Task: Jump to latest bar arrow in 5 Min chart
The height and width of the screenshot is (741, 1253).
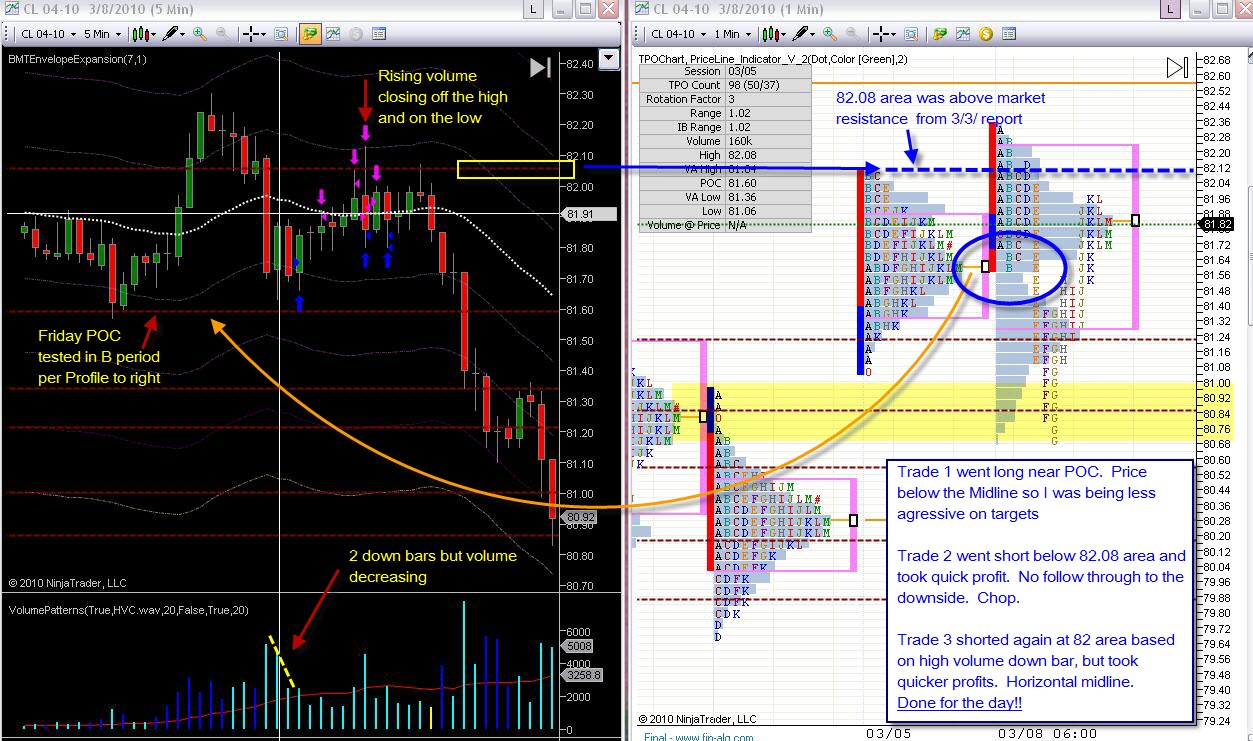Action: tap(540, 68)
